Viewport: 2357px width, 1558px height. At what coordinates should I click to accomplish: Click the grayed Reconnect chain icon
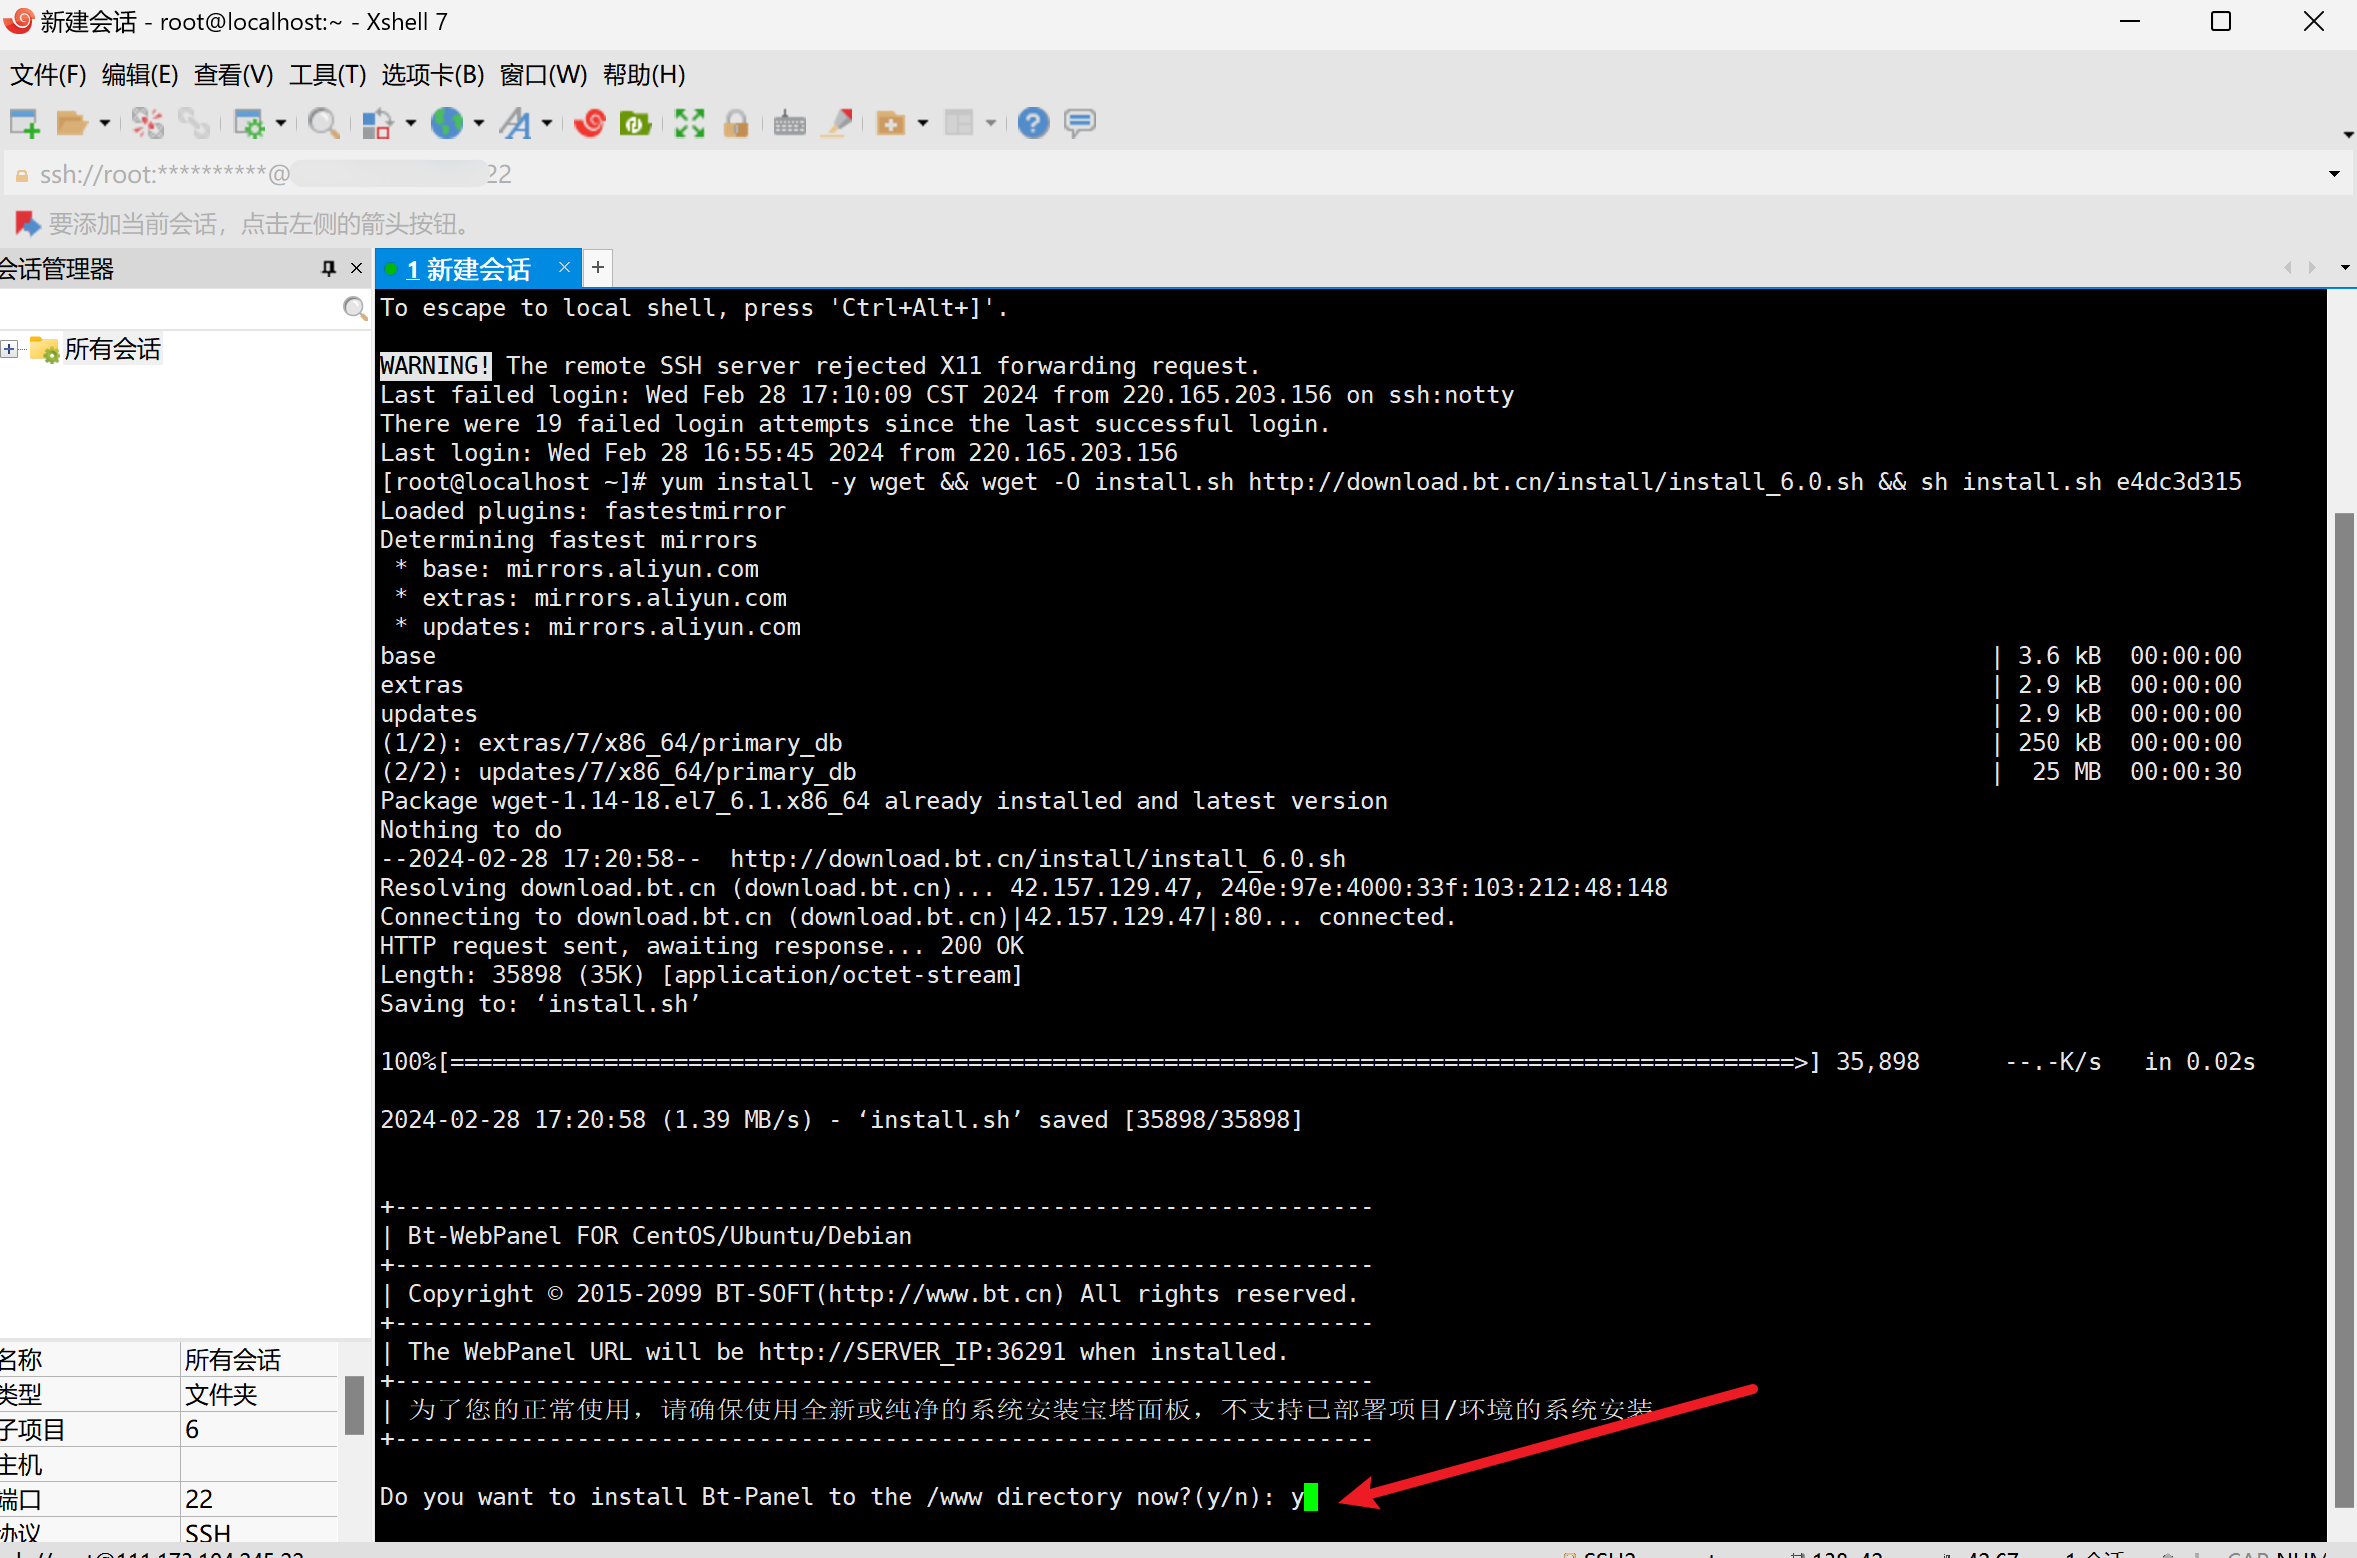[194, 123]
